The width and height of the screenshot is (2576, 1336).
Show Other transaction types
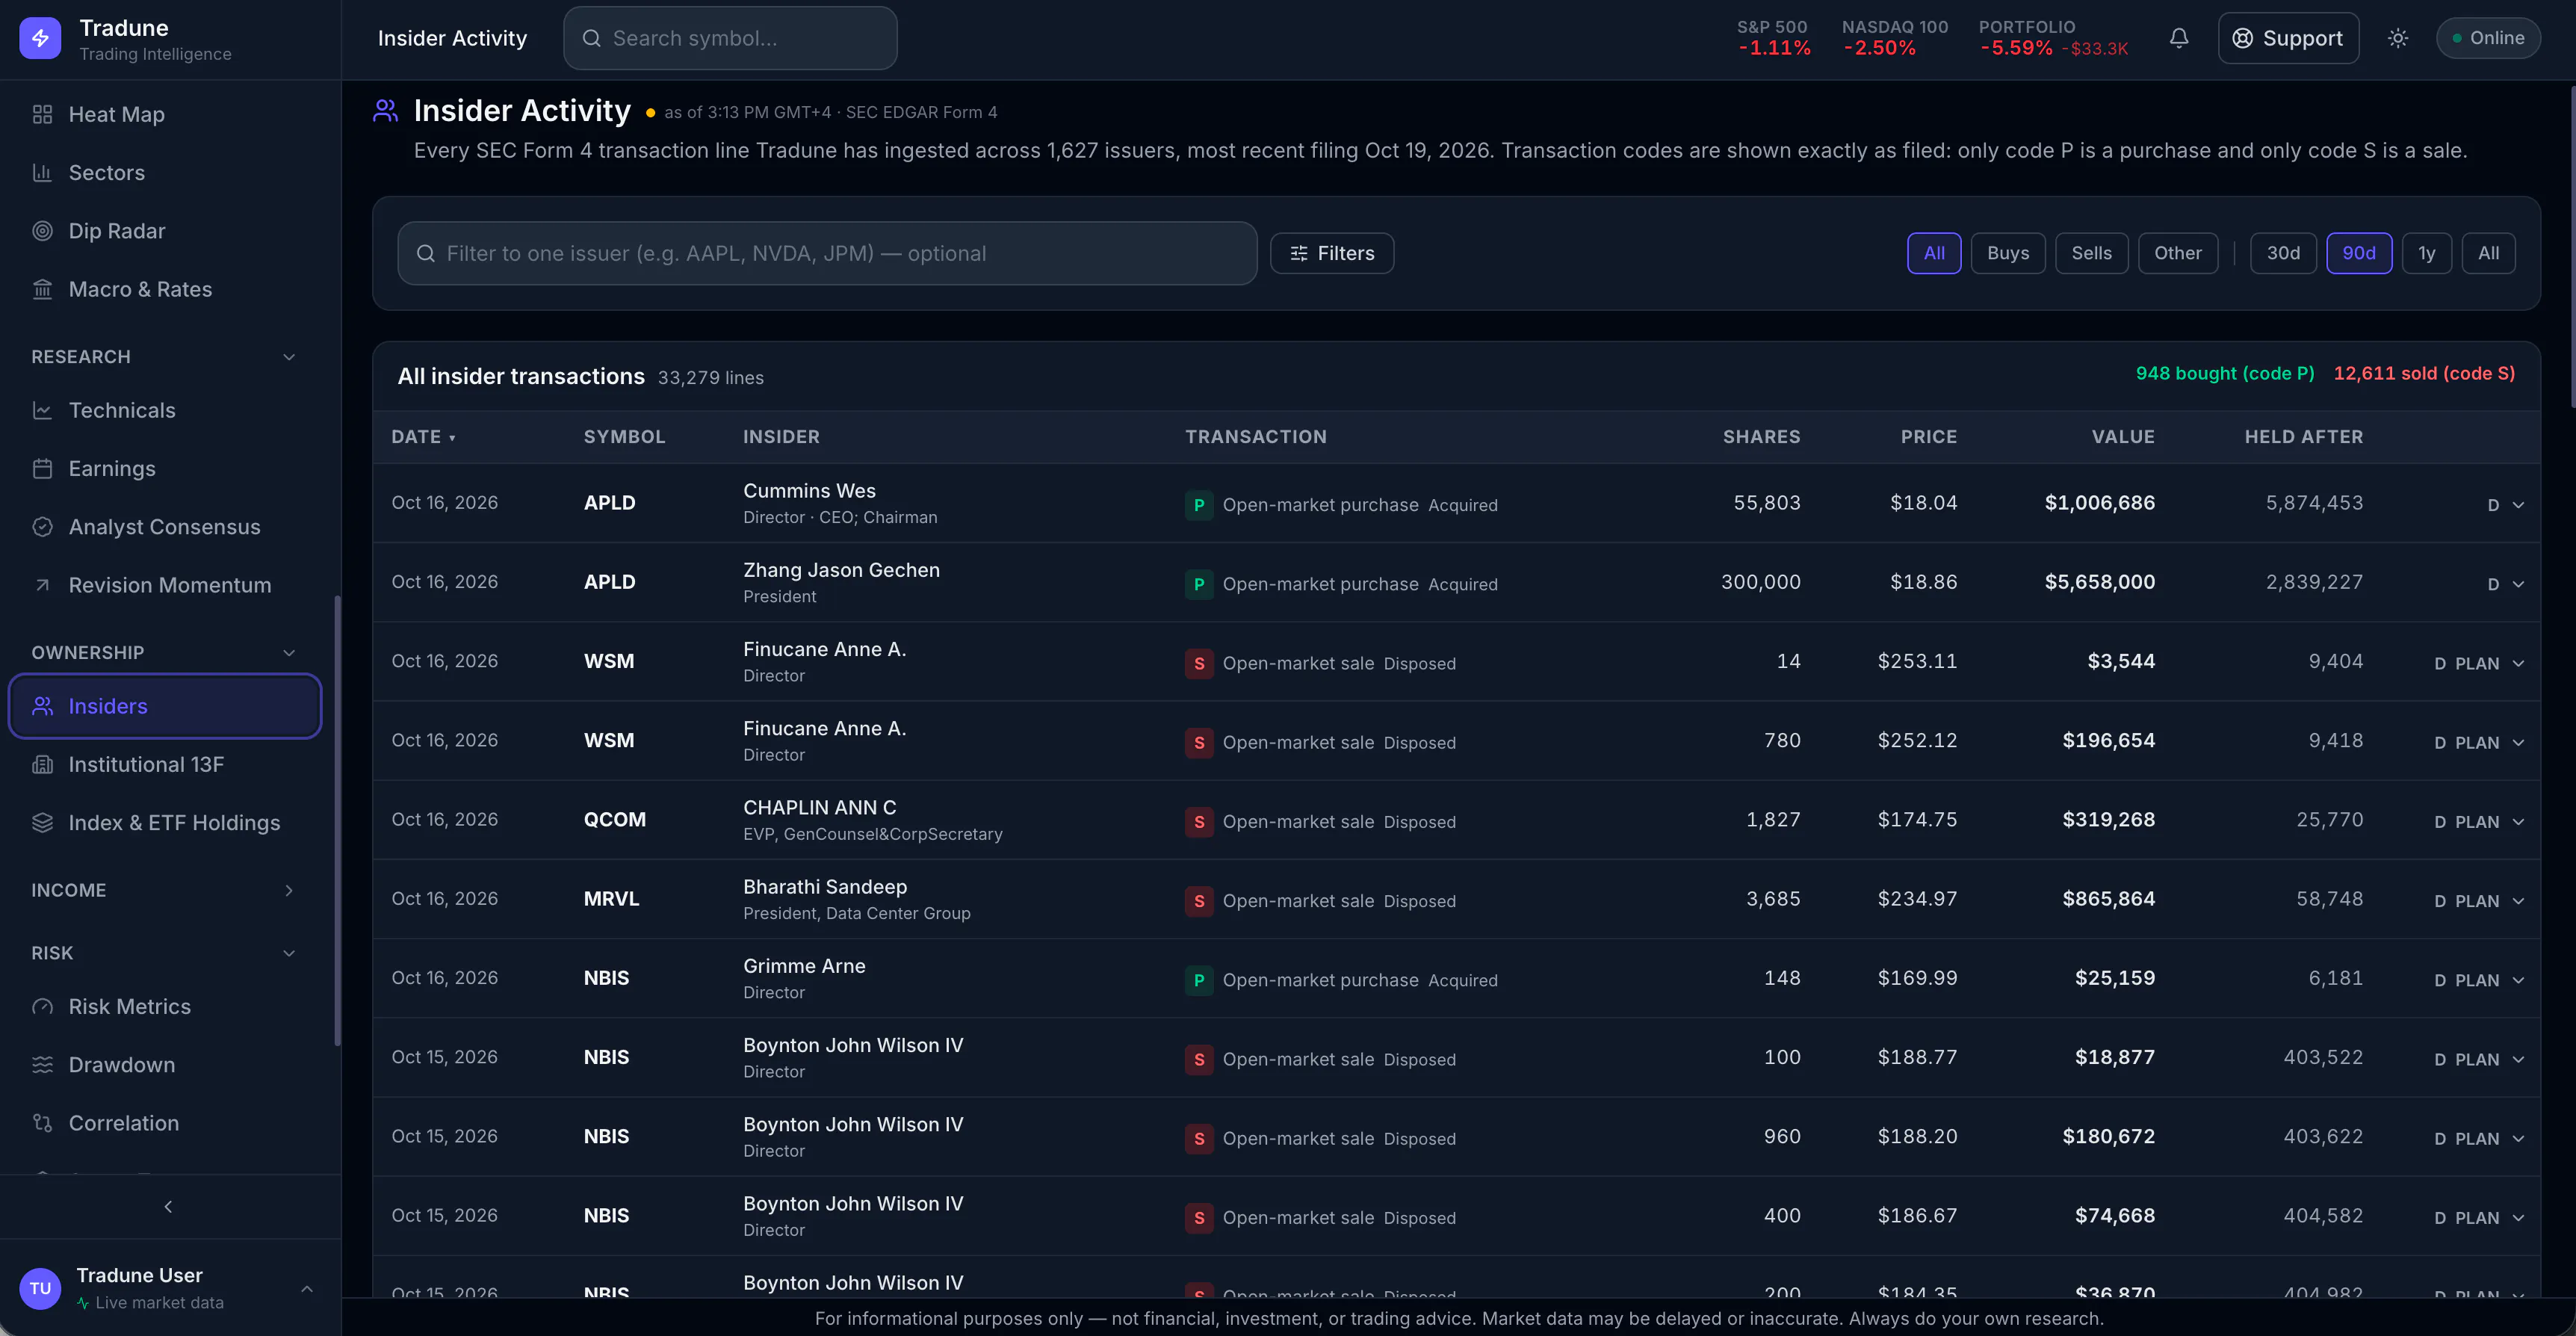[2177, 253]
